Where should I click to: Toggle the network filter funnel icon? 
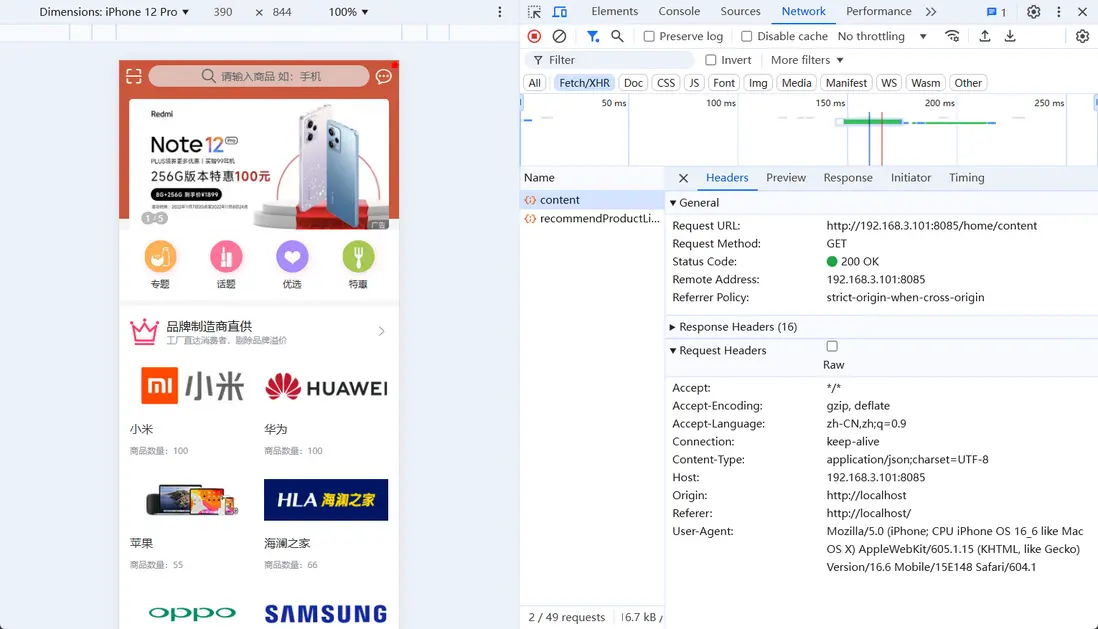coord(593,36)
